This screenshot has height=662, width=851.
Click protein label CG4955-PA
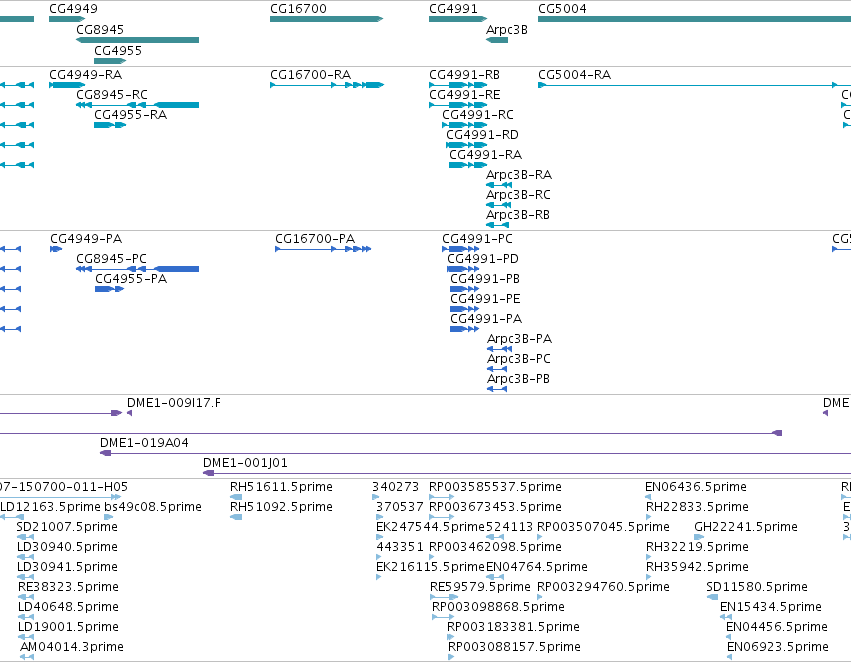[131, 279]
